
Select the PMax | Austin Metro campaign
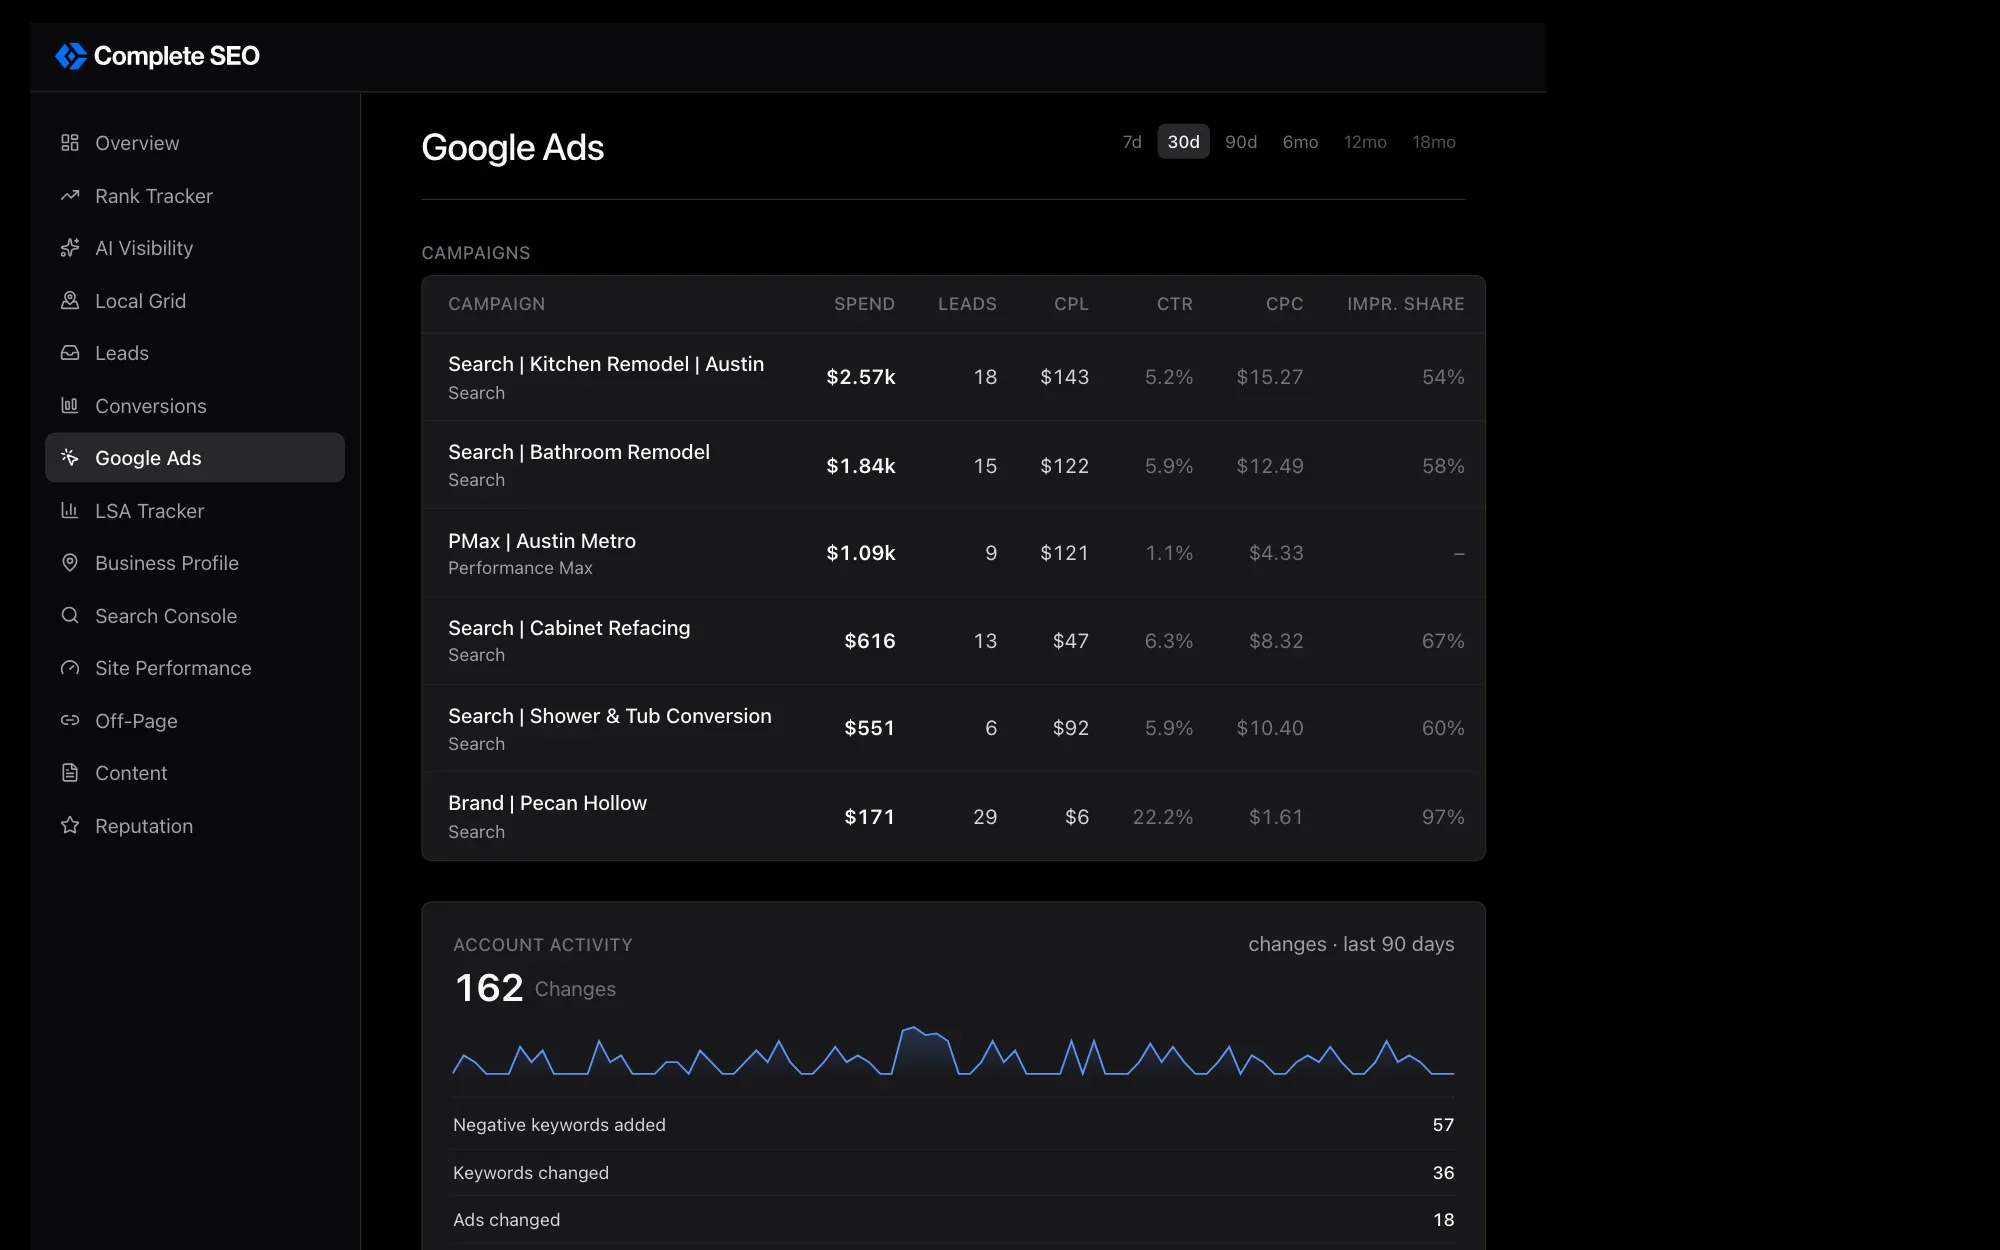point(953,553)
